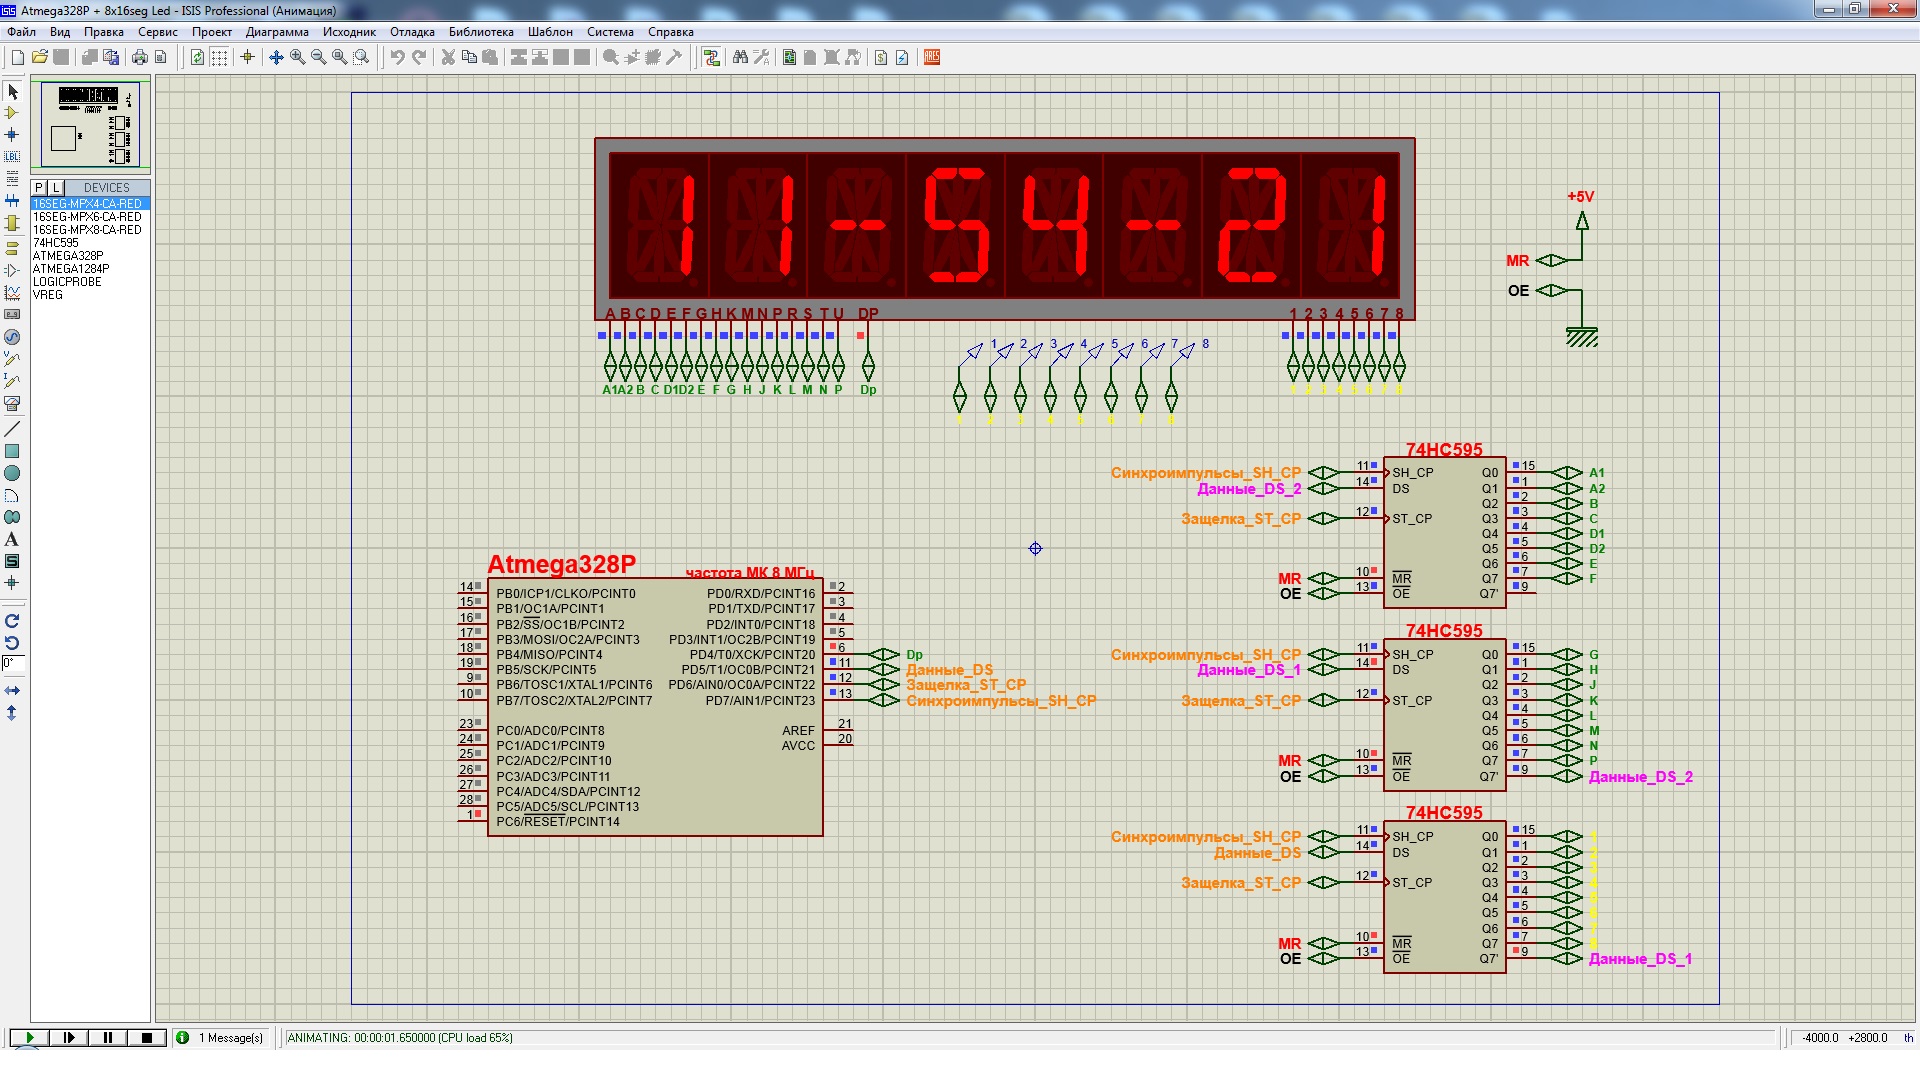Image resolution: width=1920 pixels, height=1080 pixels.
Task: Open the ARES PCB layout icon
Action: pos(932,57)
